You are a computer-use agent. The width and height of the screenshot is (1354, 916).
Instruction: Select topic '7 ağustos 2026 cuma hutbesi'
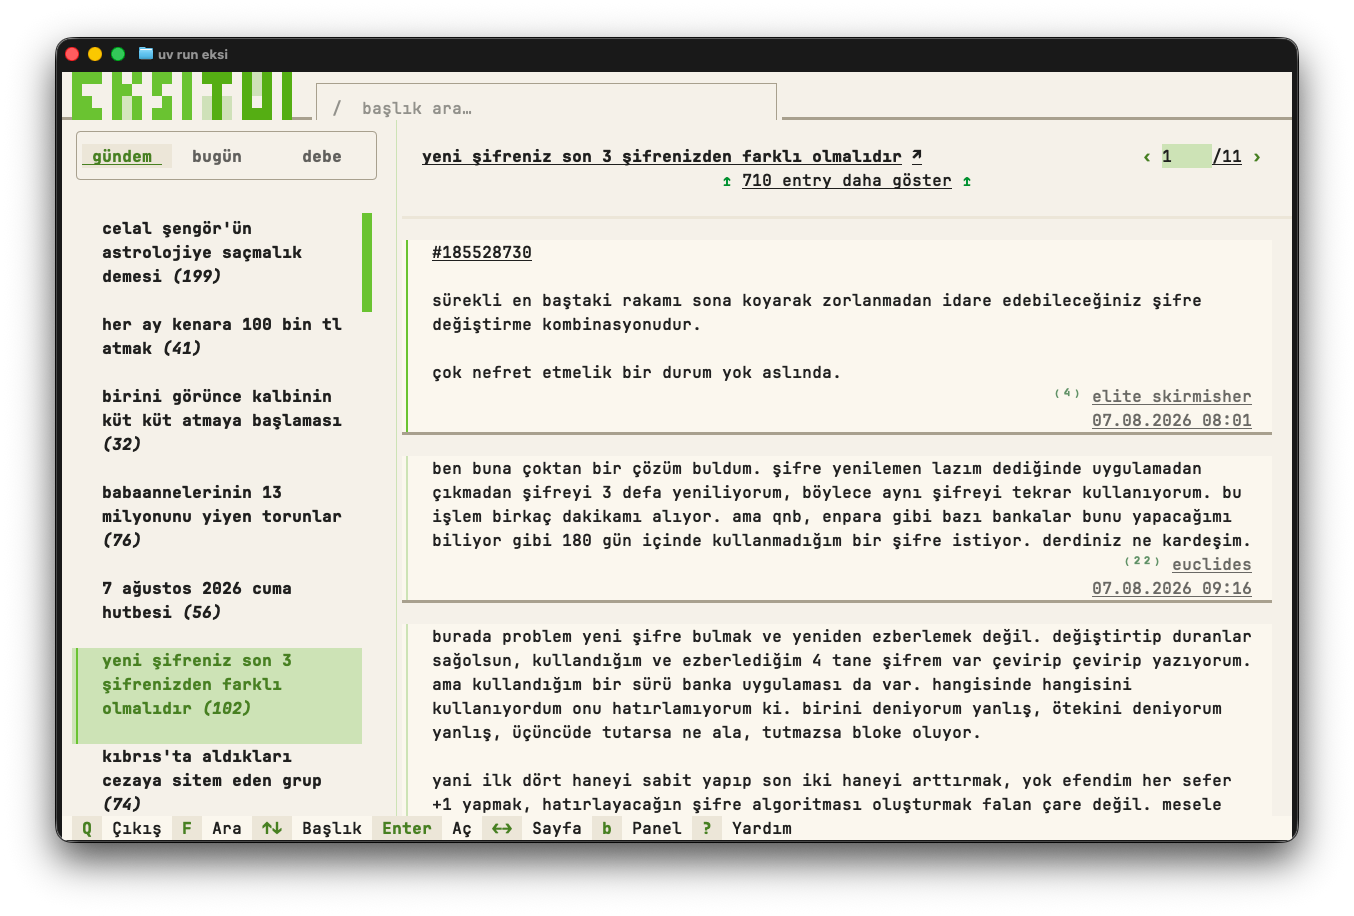pos(217,600)
